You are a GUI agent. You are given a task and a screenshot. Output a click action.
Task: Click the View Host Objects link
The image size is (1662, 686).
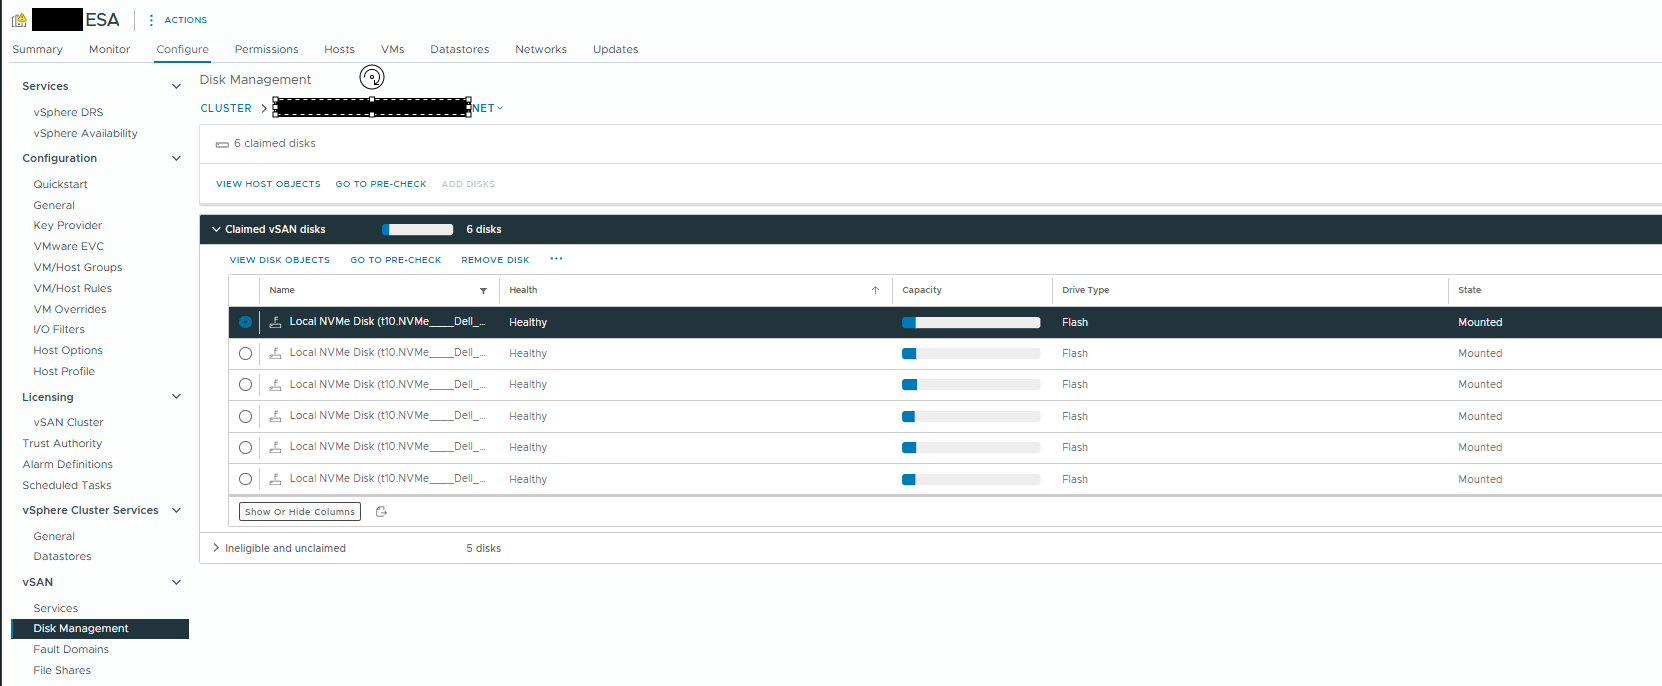point(268,184)
